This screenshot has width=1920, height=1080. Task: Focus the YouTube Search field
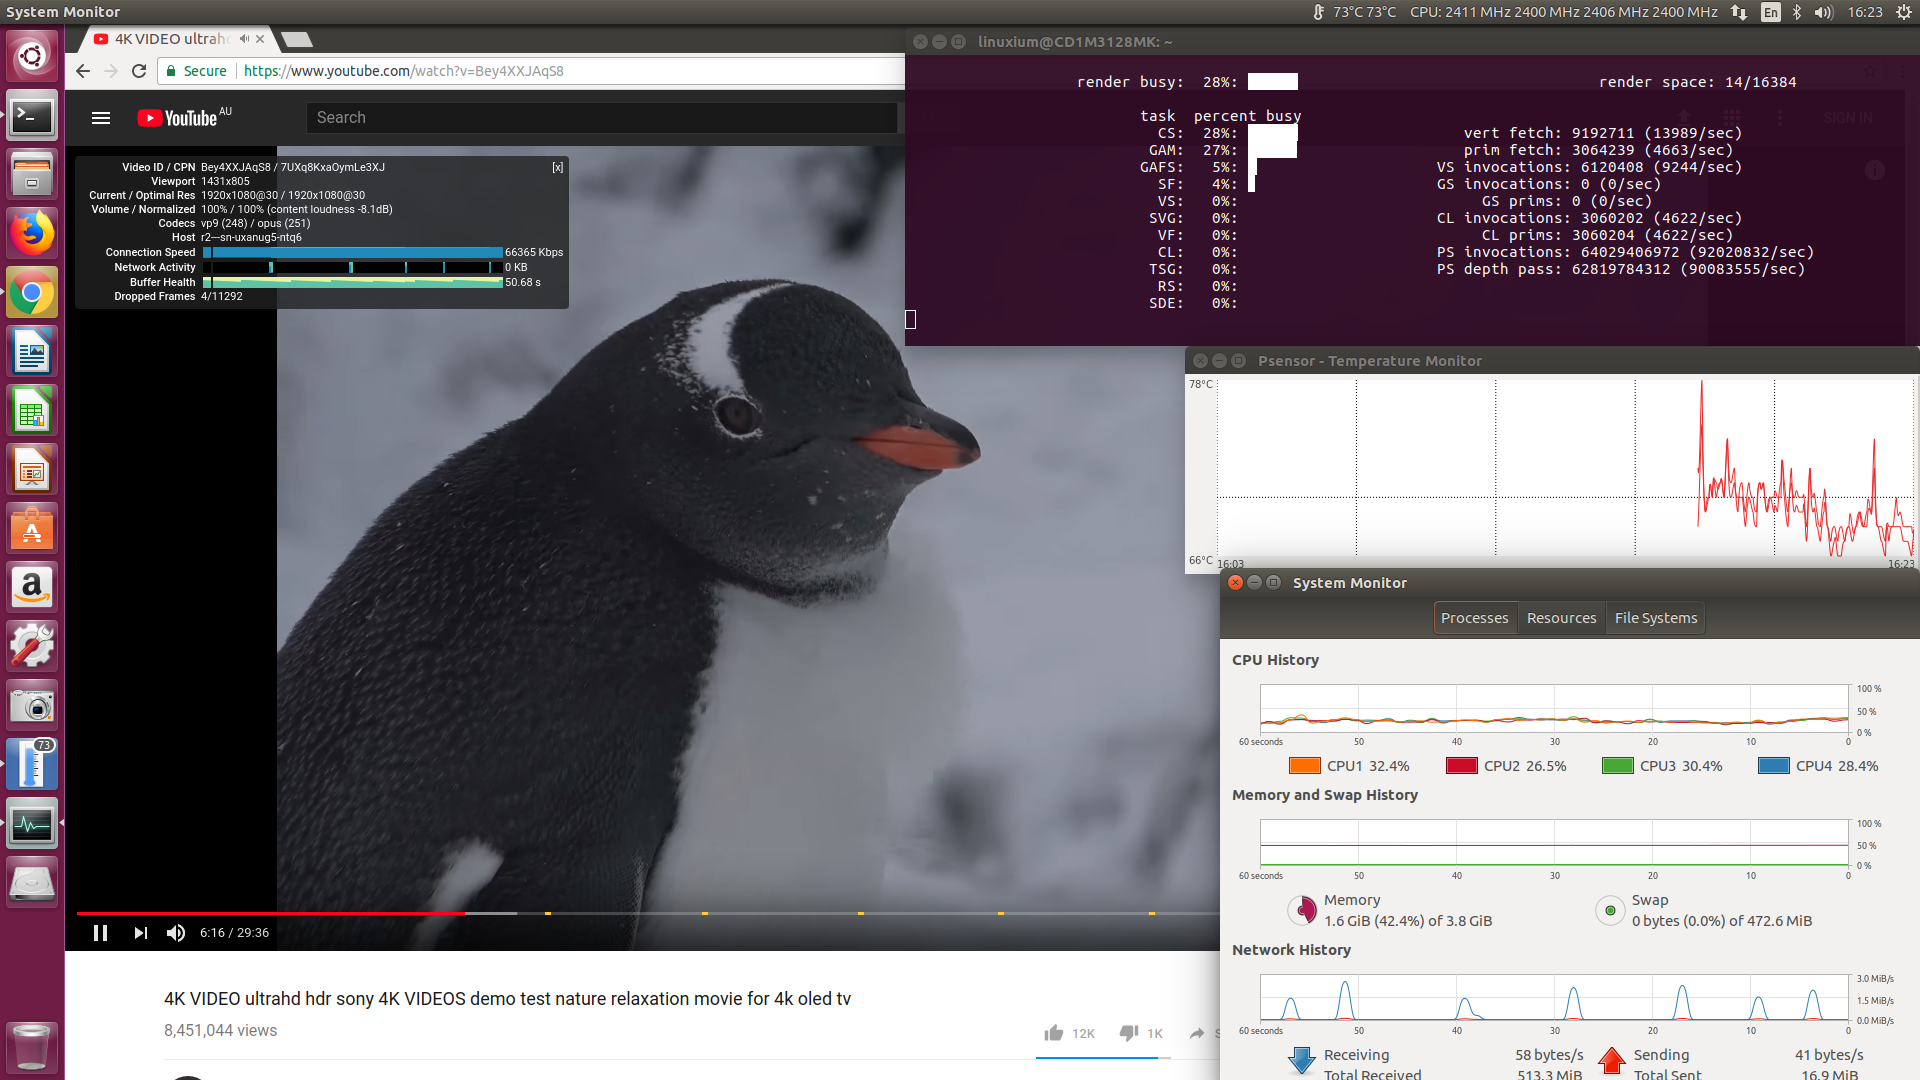click(x=601, y=118)
